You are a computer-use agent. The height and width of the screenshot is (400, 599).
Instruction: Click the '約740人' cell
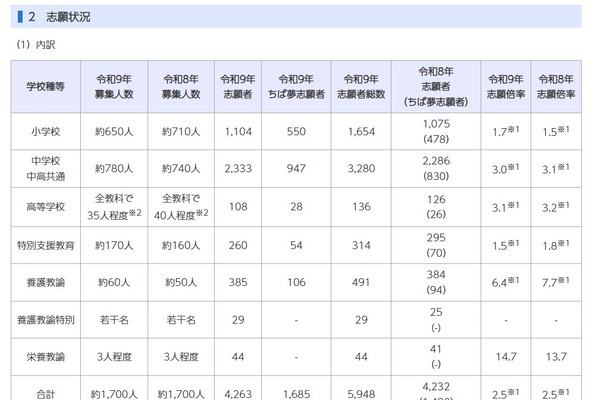pos(181,168)
